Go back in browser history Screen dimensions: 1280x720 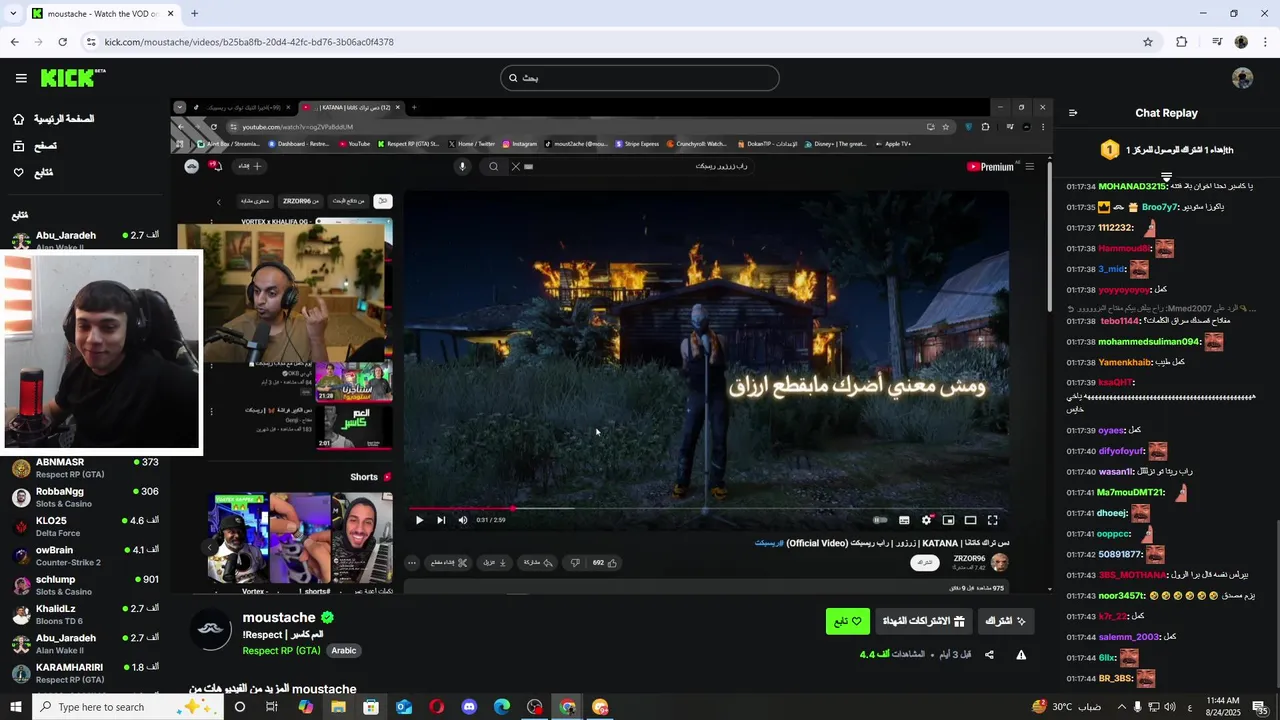click(14, 42)
